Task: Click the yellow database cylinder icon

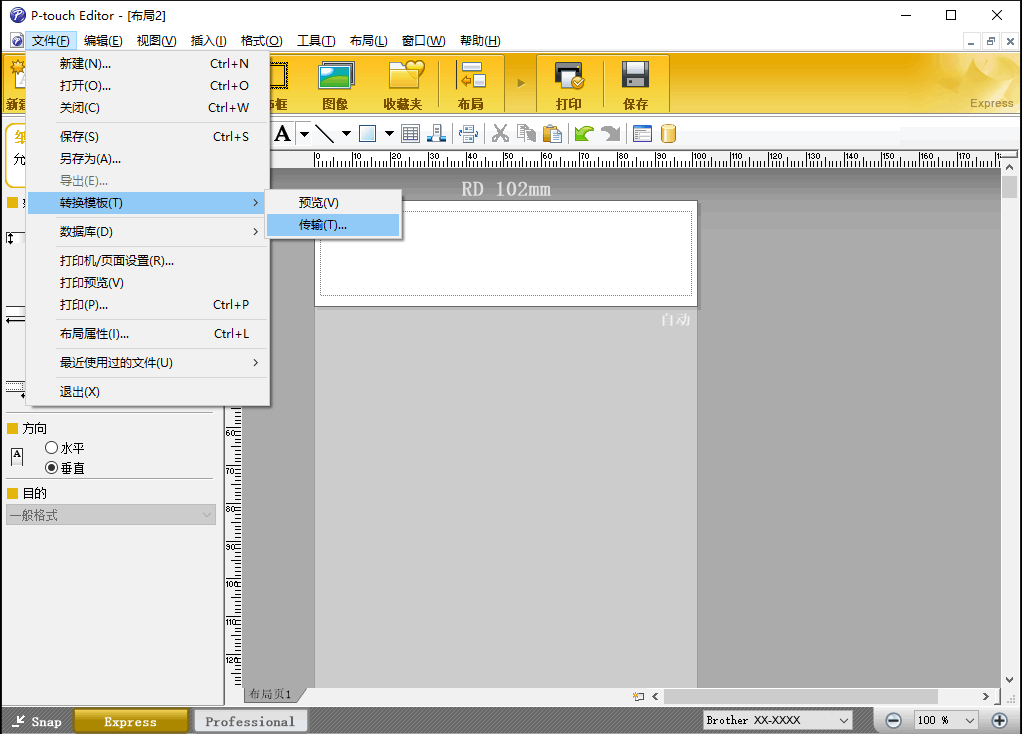Action: coord(668,134)
